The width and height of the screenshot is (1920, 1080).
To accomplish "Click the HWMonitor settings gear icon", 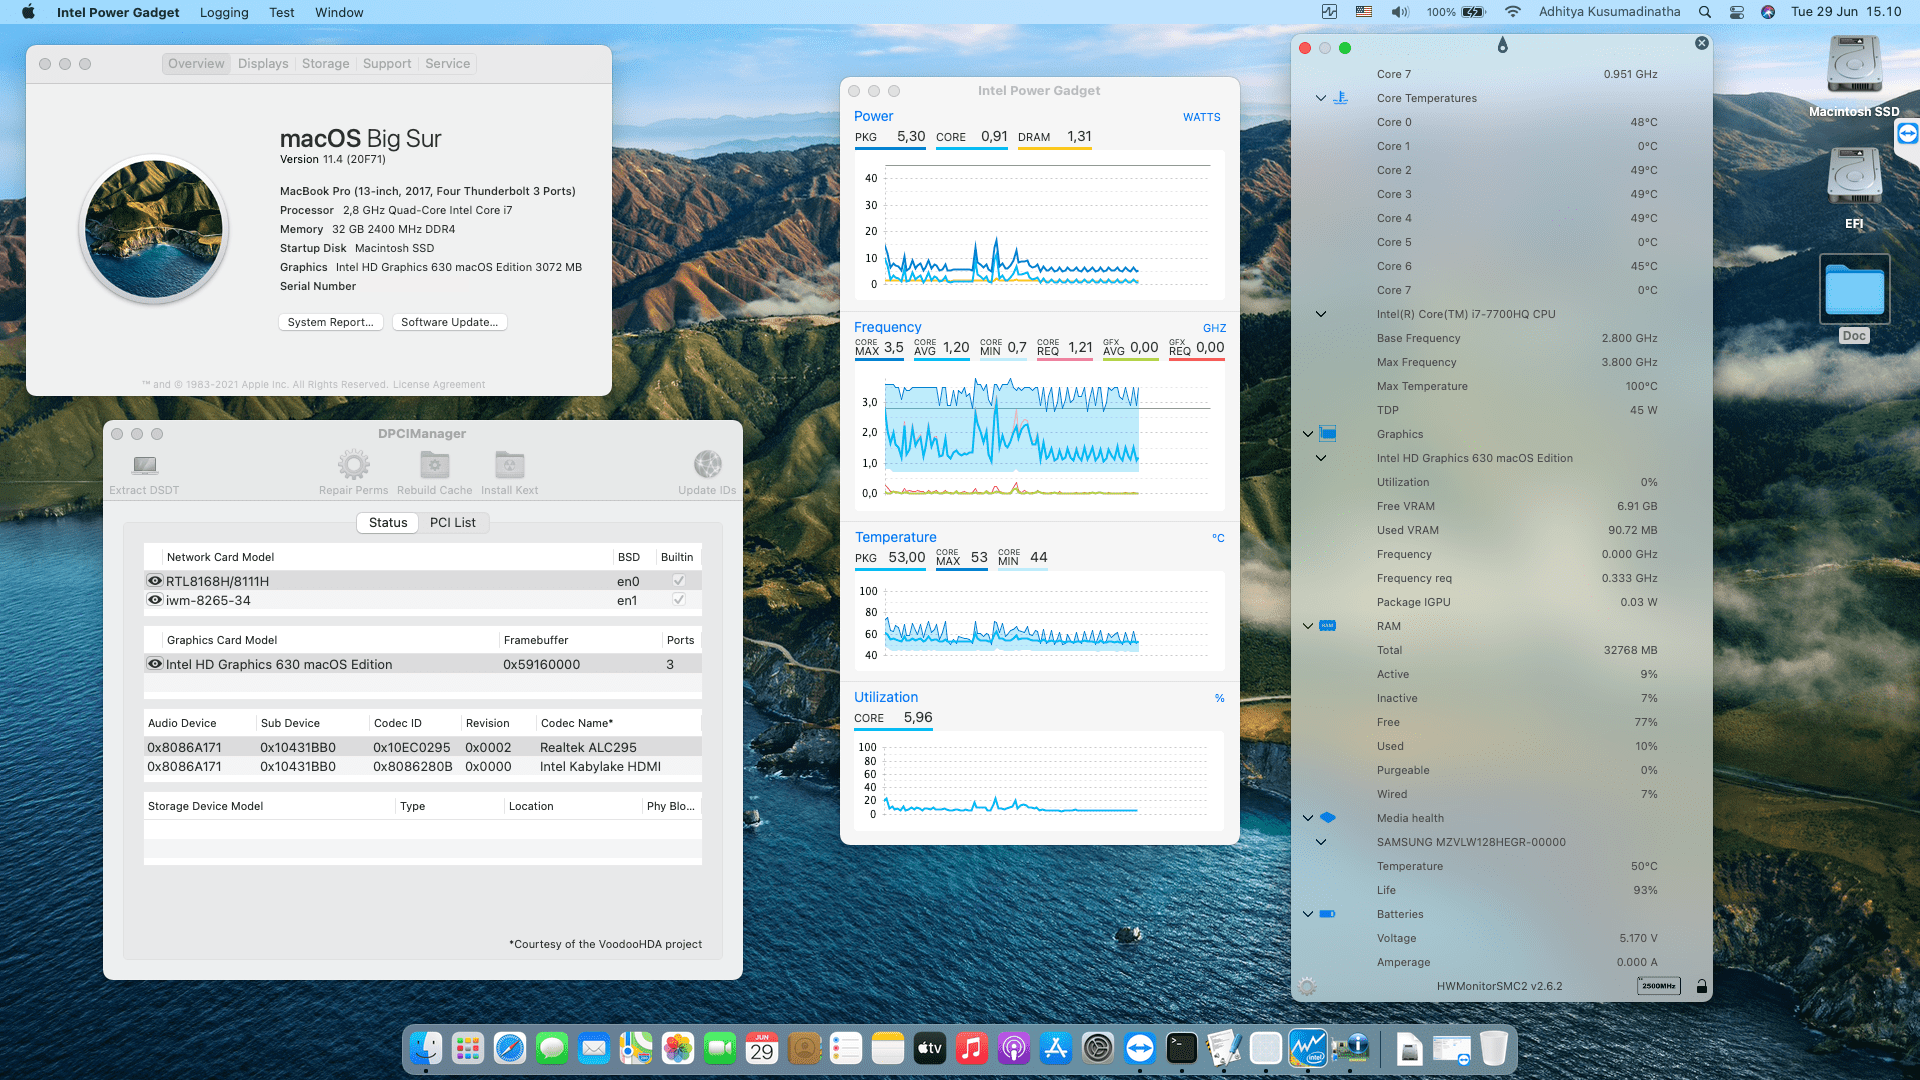I will click(1307, 986).
